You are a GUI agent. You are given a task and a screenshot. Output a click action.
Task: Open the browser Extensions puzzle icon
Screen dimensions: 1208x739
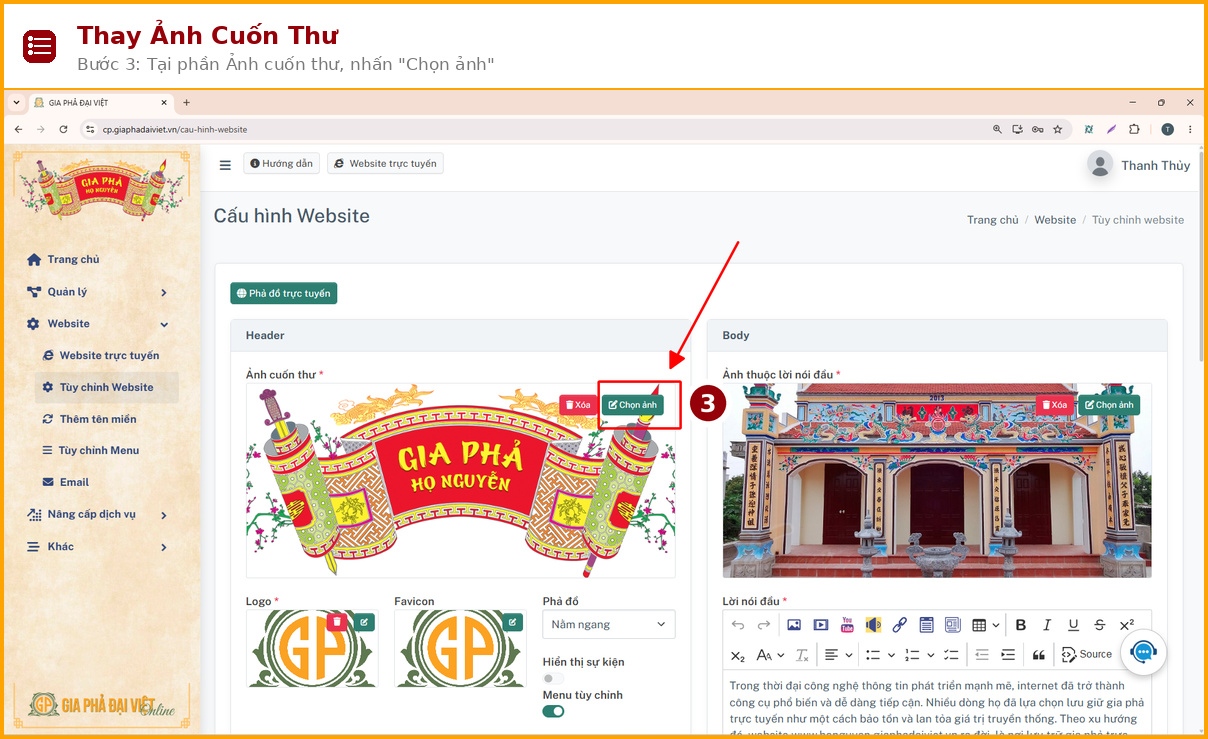coord(1134,129)
